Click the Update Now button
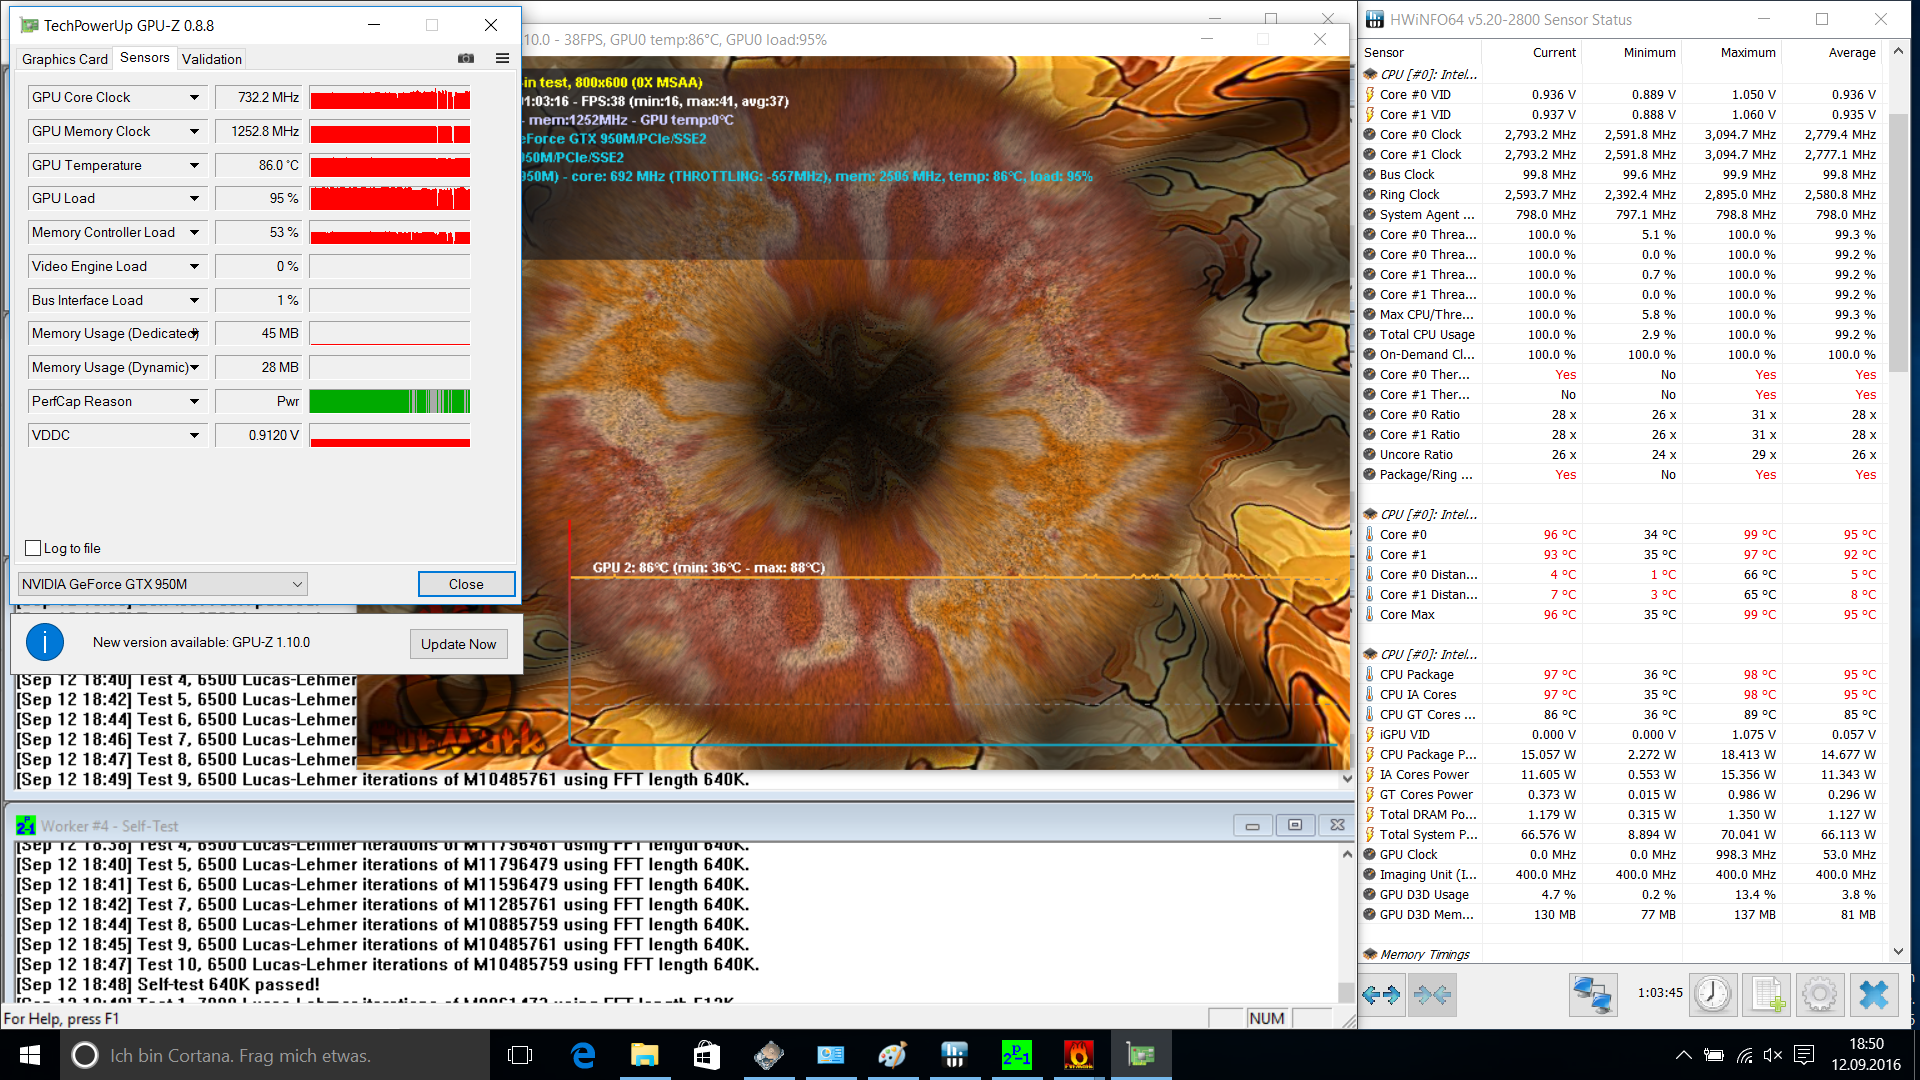The image size is (1920, 1080). [458, 644]
